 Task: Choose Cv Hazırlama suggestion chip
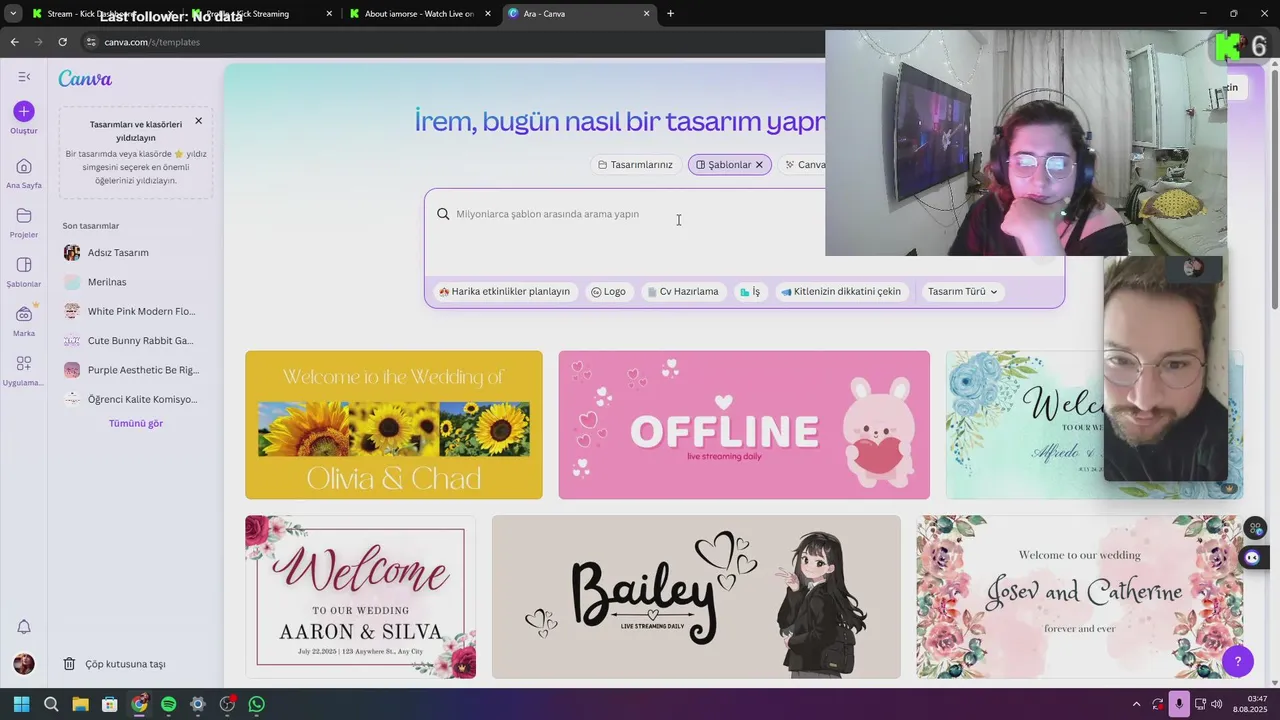click(683, 292)
